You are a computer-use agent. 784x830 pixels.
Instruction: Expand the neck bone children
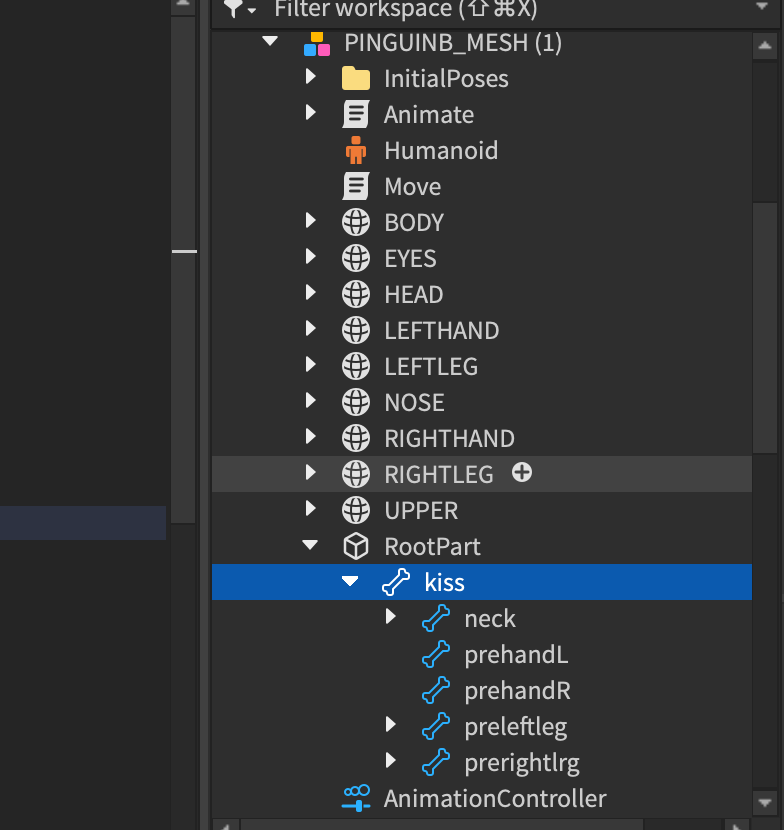391,618
